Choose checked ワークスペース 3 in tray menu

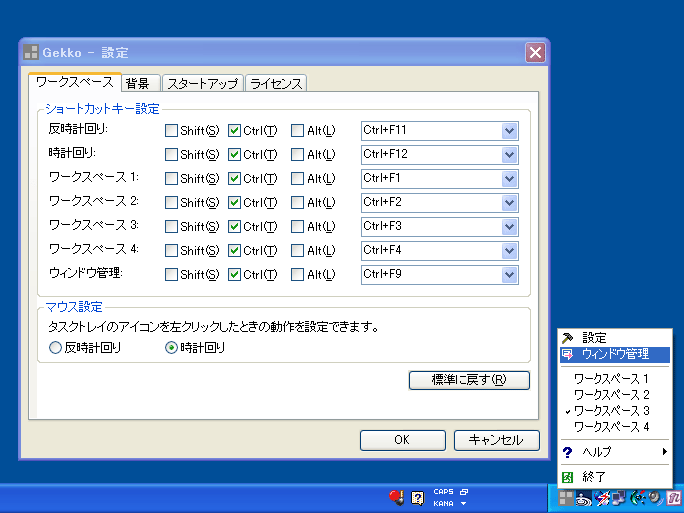615,411
